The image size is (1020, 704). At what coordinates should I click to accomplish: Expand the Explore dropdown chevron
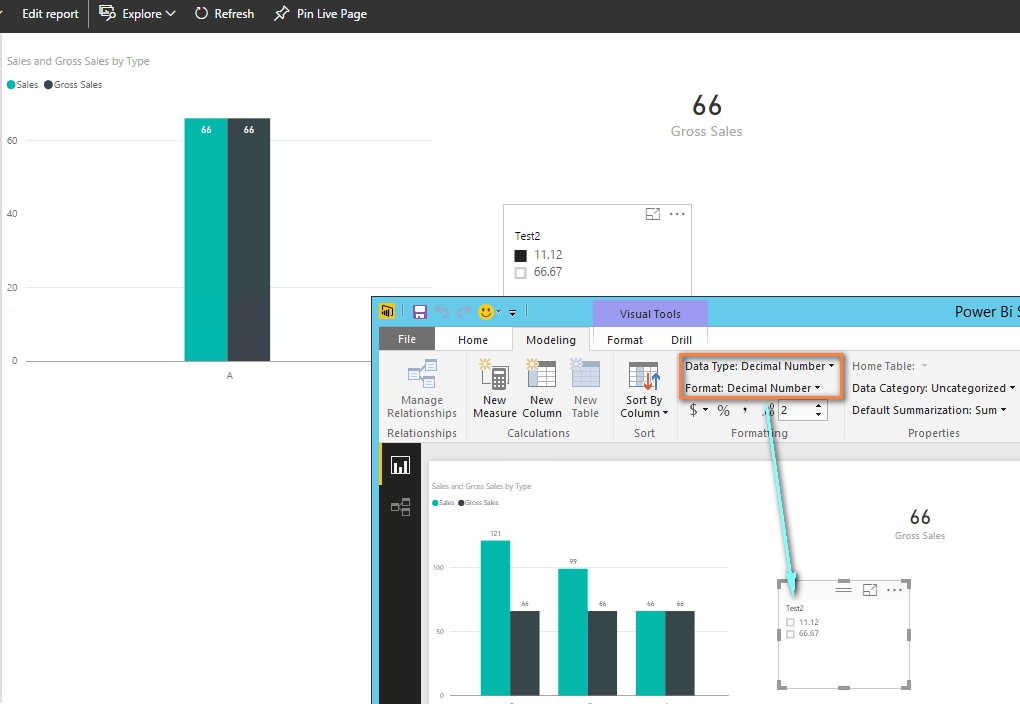[x=170, y=14]
